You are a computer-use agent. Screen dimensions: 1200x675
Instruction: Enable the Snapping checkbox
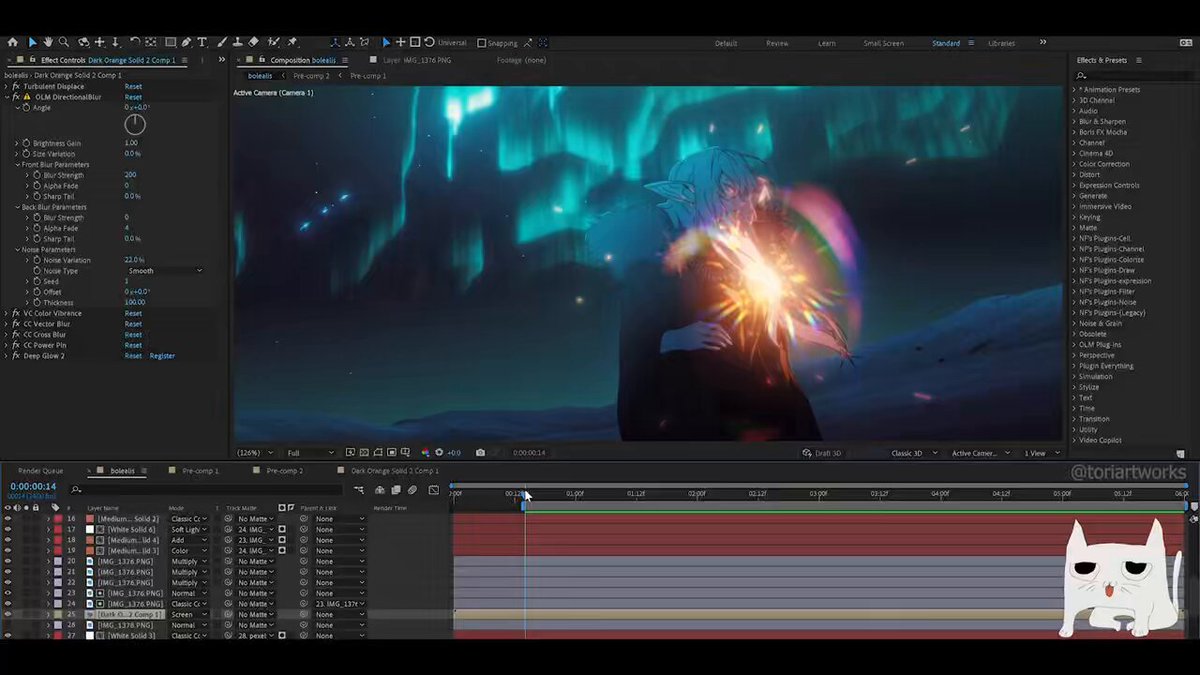pos(481,43)
